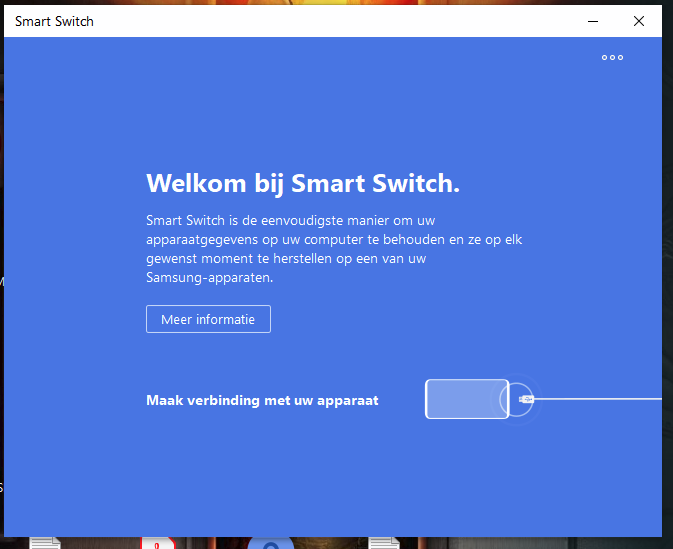The height and width of the screenshot is (549, 673).
Task: Click the Welkom bij Smart Switch heading
Action: tap(303, 184)
